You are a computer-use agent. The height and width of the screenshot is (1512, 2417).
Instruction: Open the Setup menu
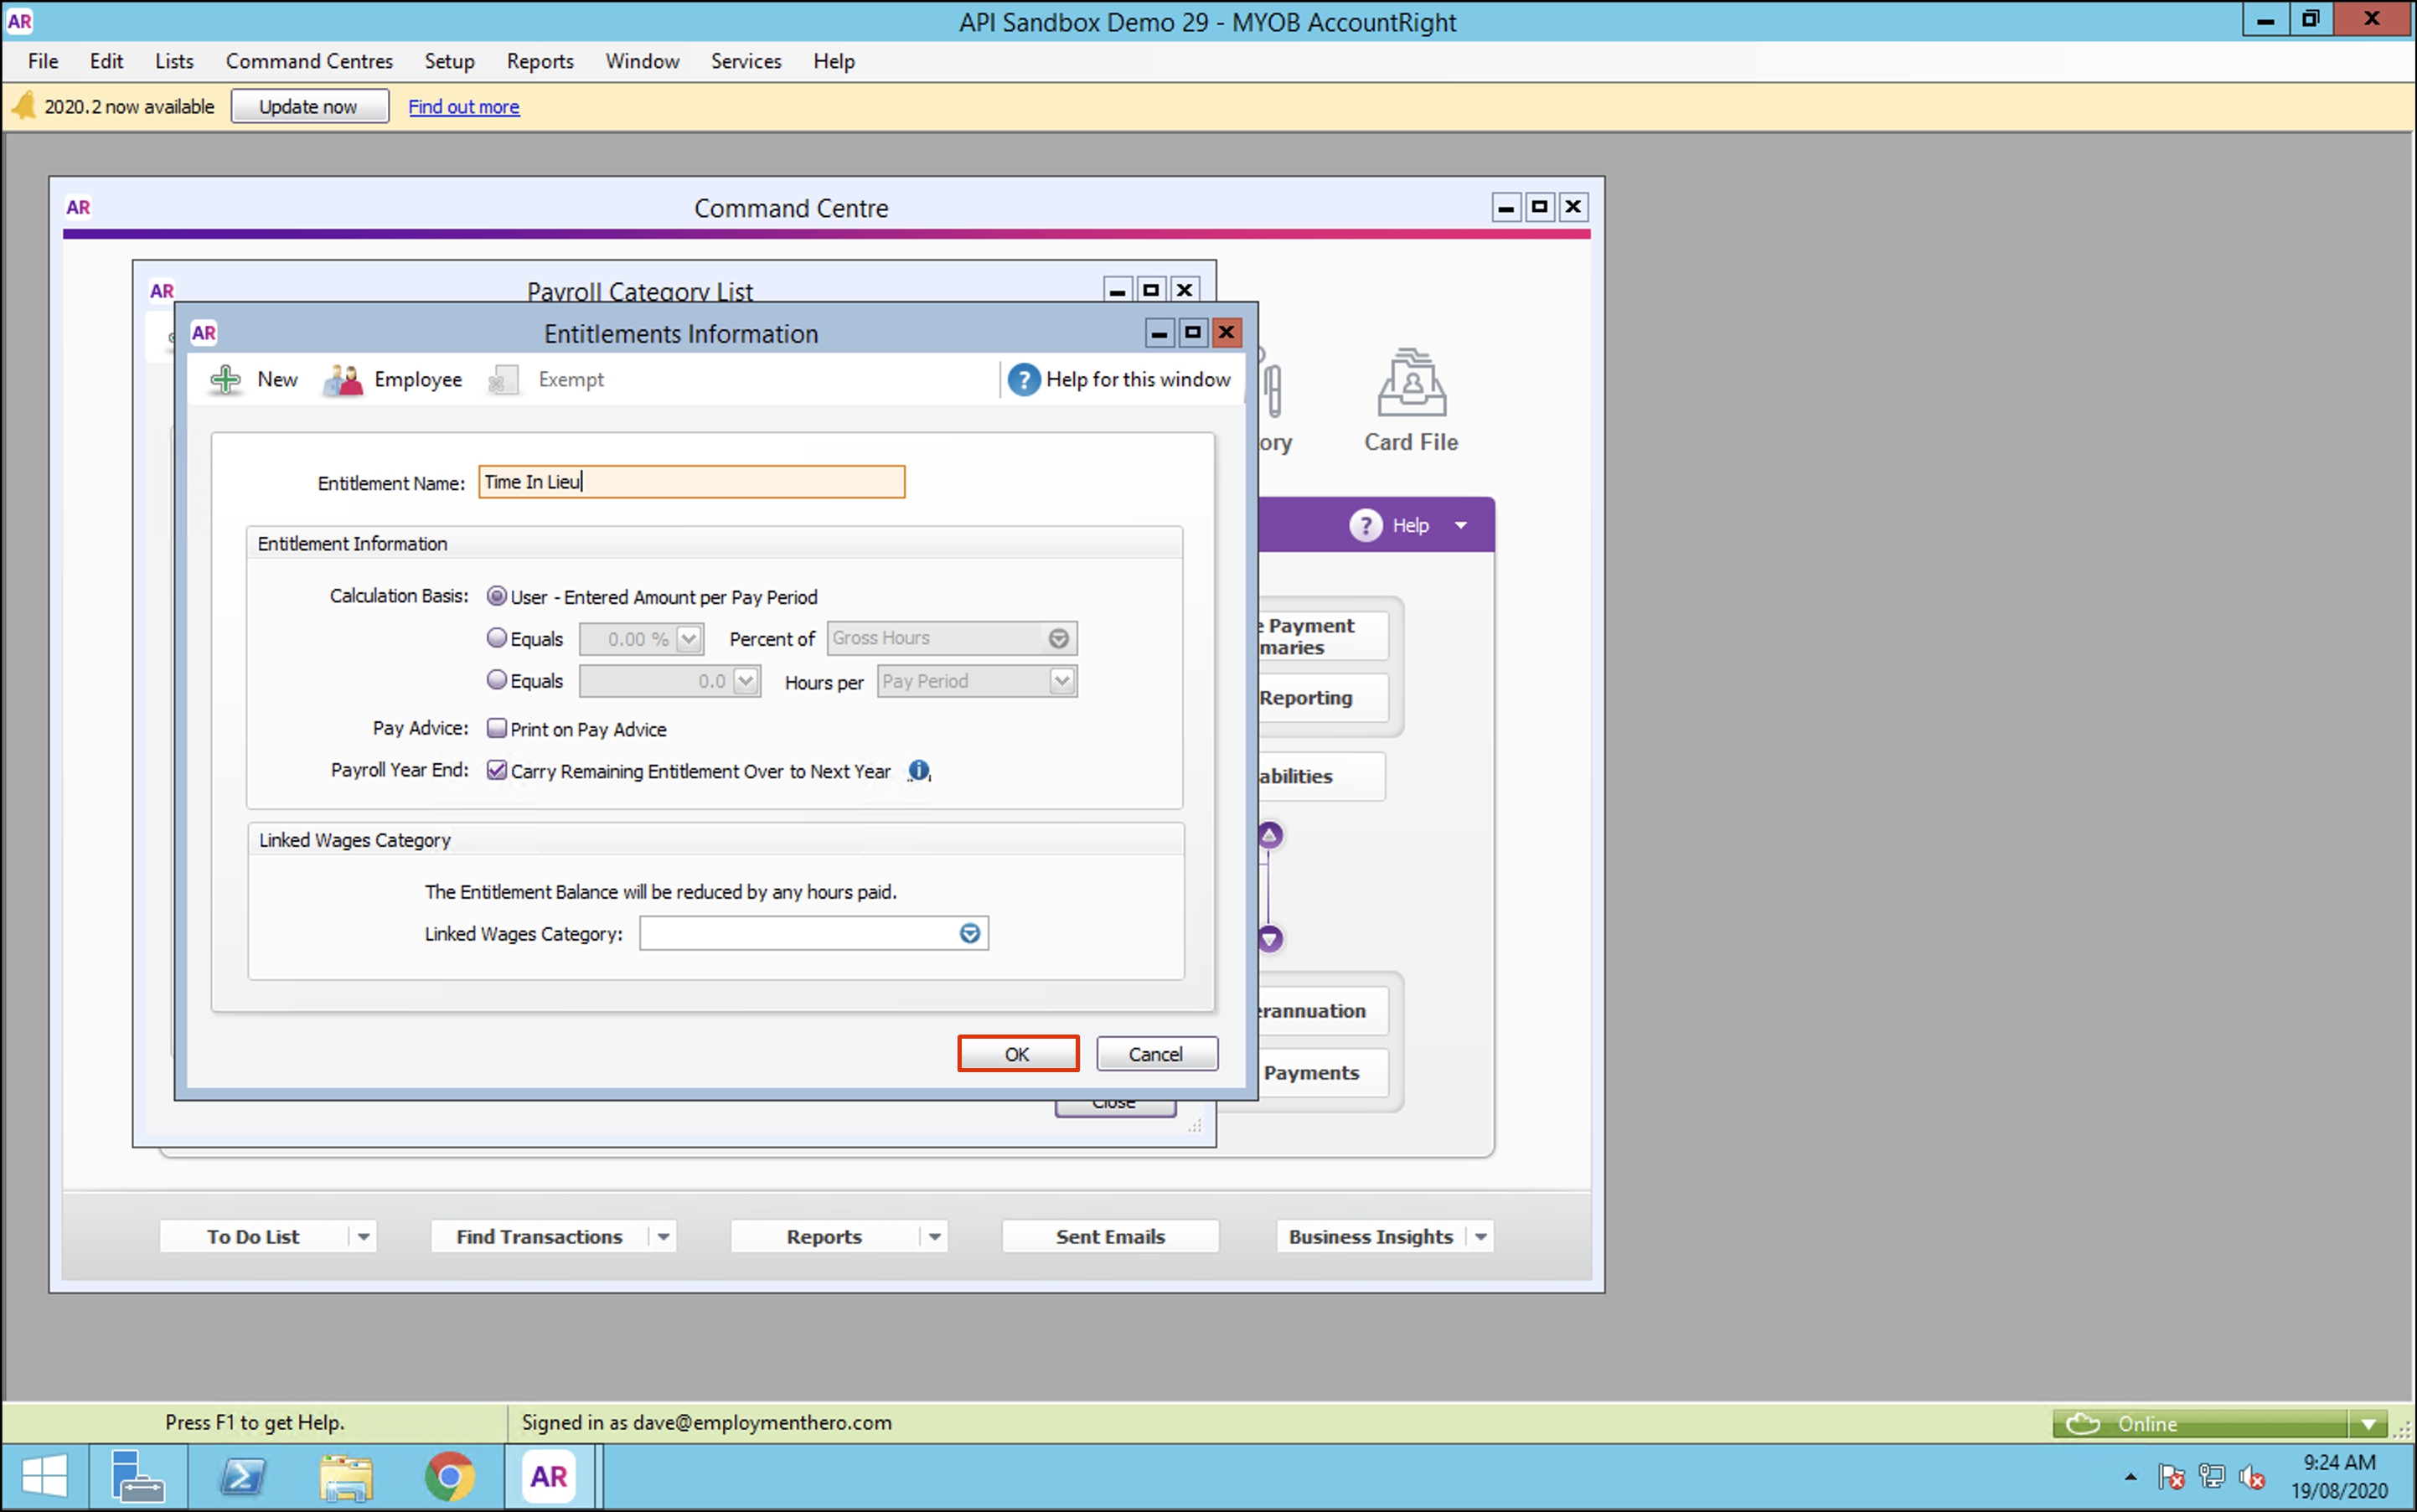pyautogui.click(x=449, y=61)
